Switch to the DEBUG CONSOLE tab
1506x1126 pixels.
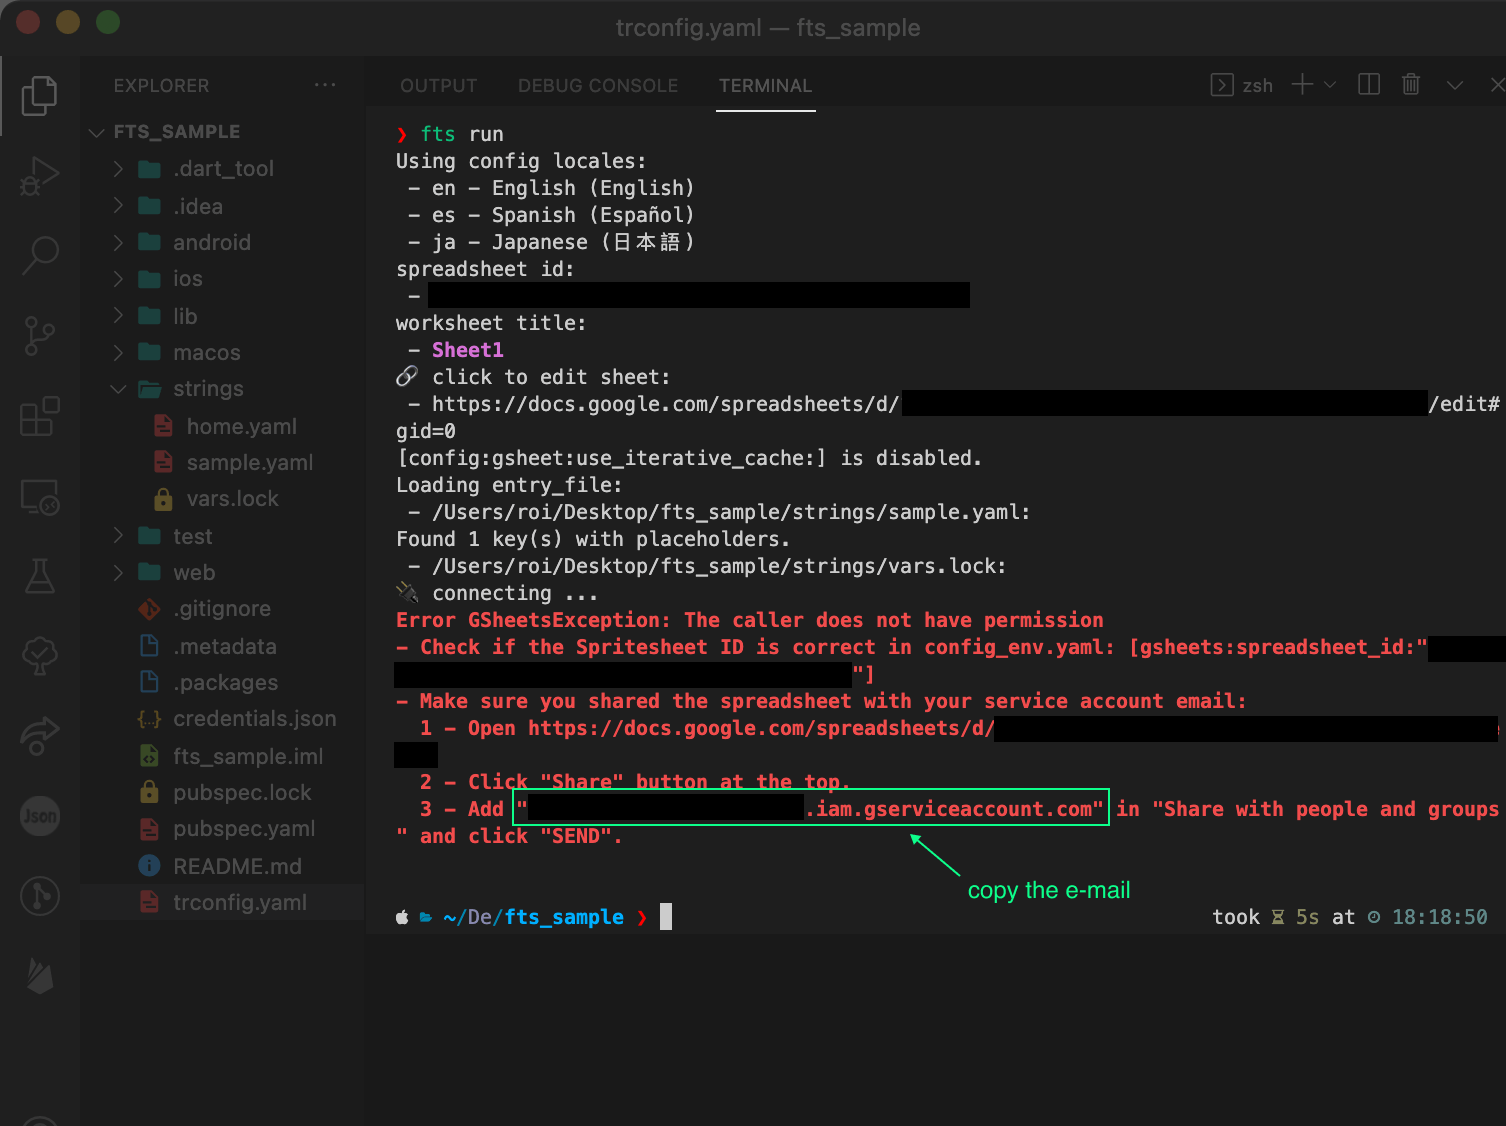pyautogui.click(x=597, y=86)
